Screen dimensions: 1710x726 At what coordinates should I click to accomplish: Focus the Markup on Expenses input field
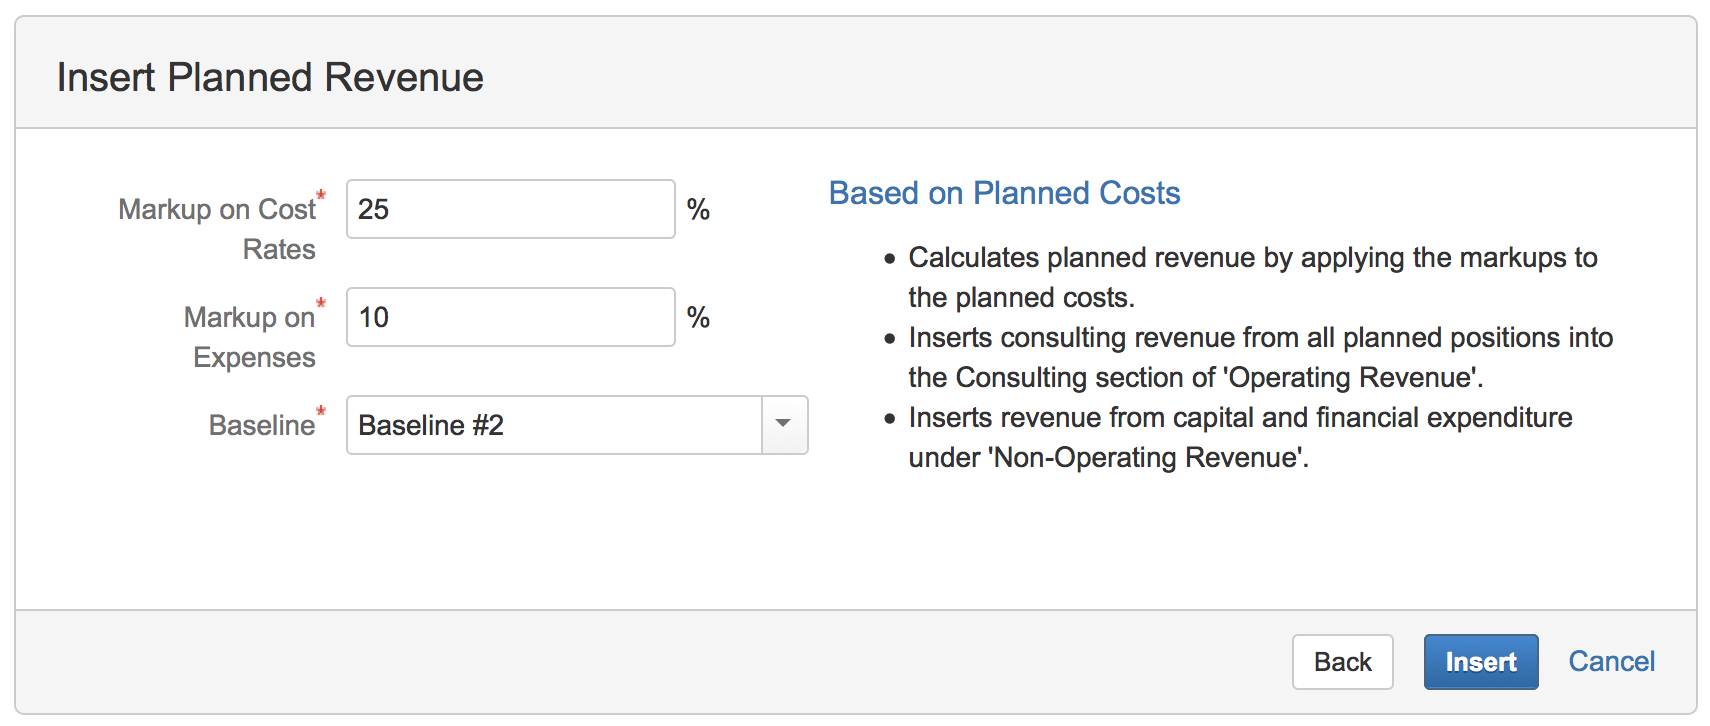[x=510, y=317]
